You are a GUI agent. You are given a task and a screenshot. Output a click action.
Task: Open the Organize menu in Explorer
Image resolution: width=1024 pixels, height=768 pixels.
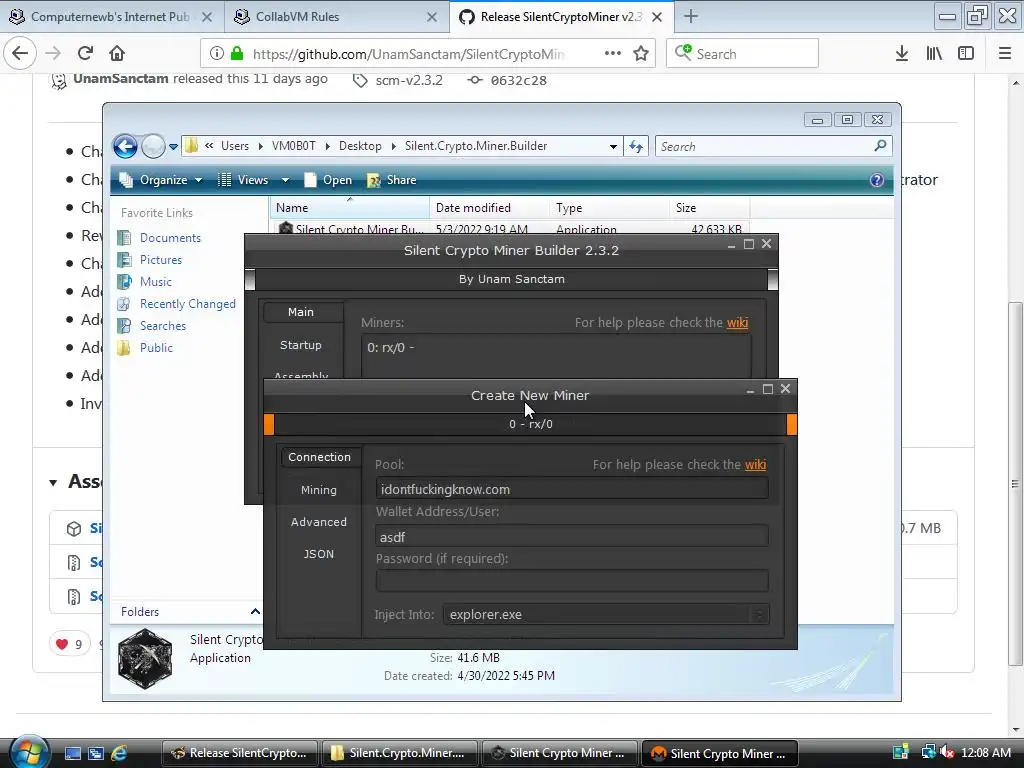point(161,180)
